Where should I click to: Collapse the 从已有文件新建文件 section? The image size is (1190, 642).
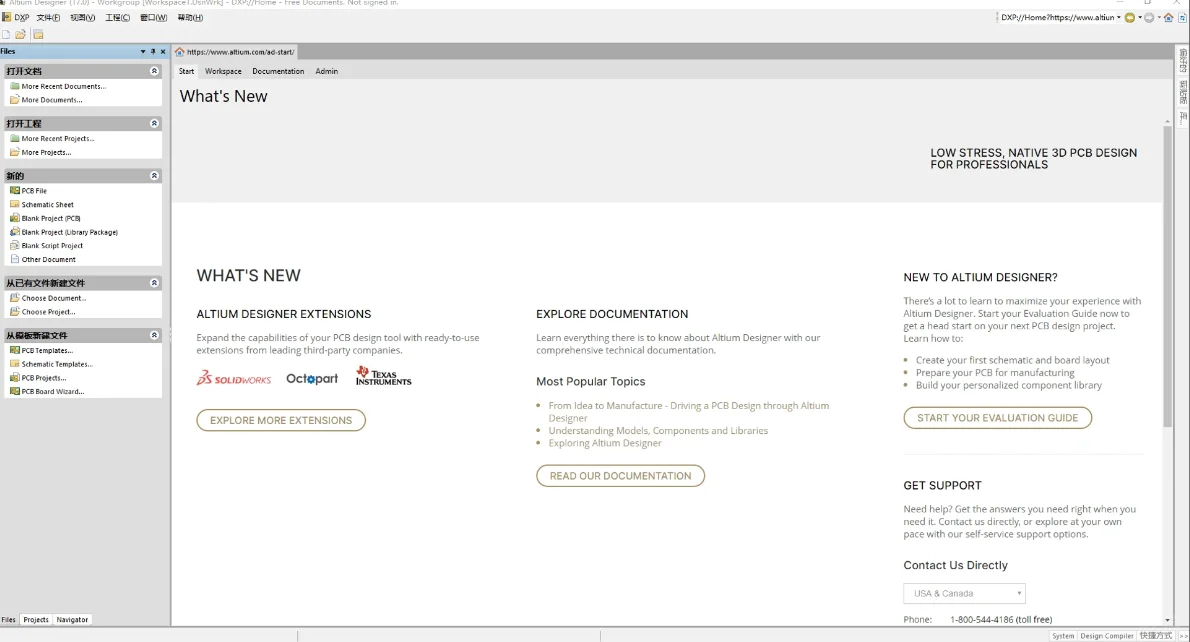[x=154, y=282]
